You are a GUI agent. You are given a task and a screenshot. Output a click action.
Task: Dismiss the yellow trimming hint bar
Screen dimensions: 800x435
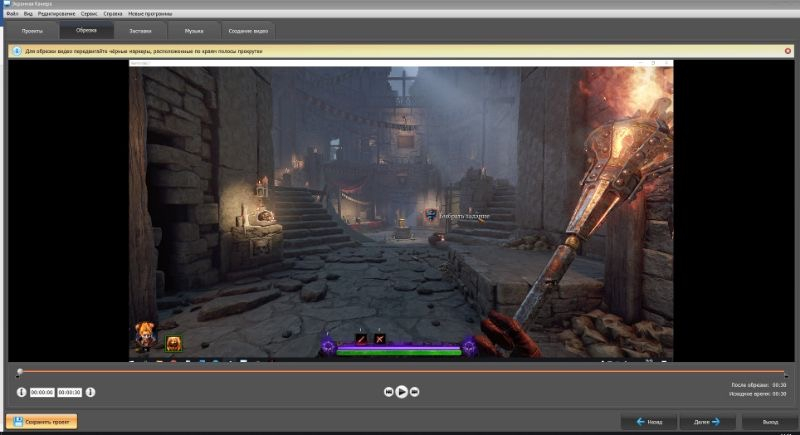click(x=788, y=51)
